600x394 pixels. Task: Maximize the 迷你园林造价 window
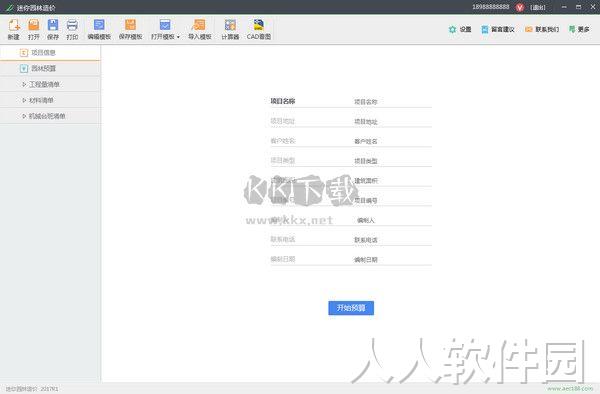(x=578, y=7)
